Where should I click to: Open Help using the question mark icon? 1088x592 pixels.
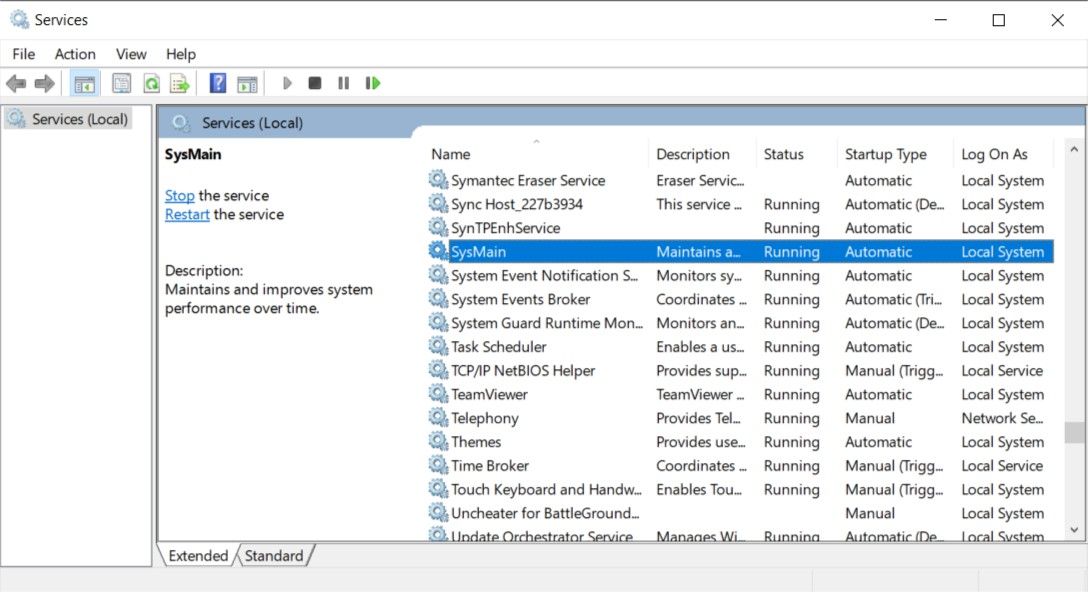click(217, 83)
